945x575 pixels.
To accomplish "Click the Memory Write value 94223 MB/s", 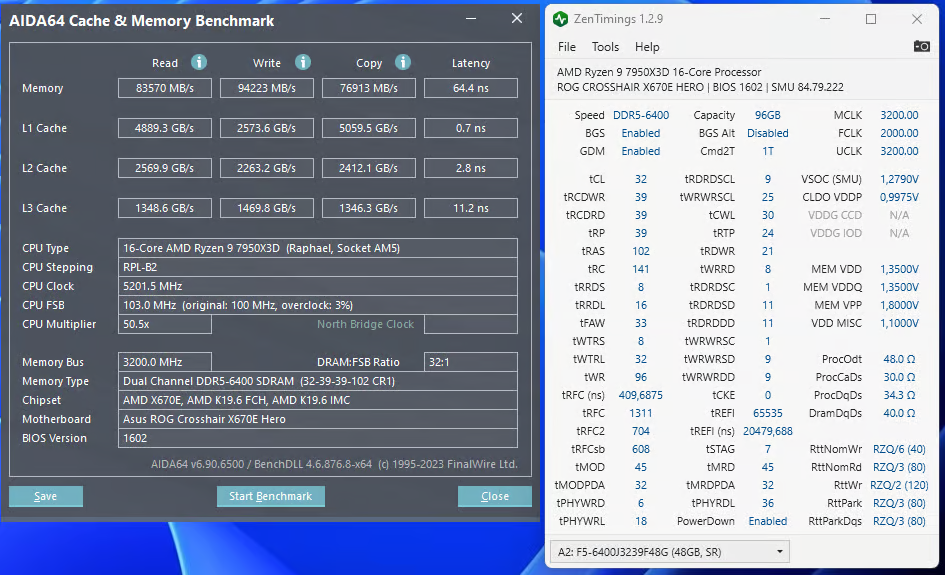I will tap(266, 88).
